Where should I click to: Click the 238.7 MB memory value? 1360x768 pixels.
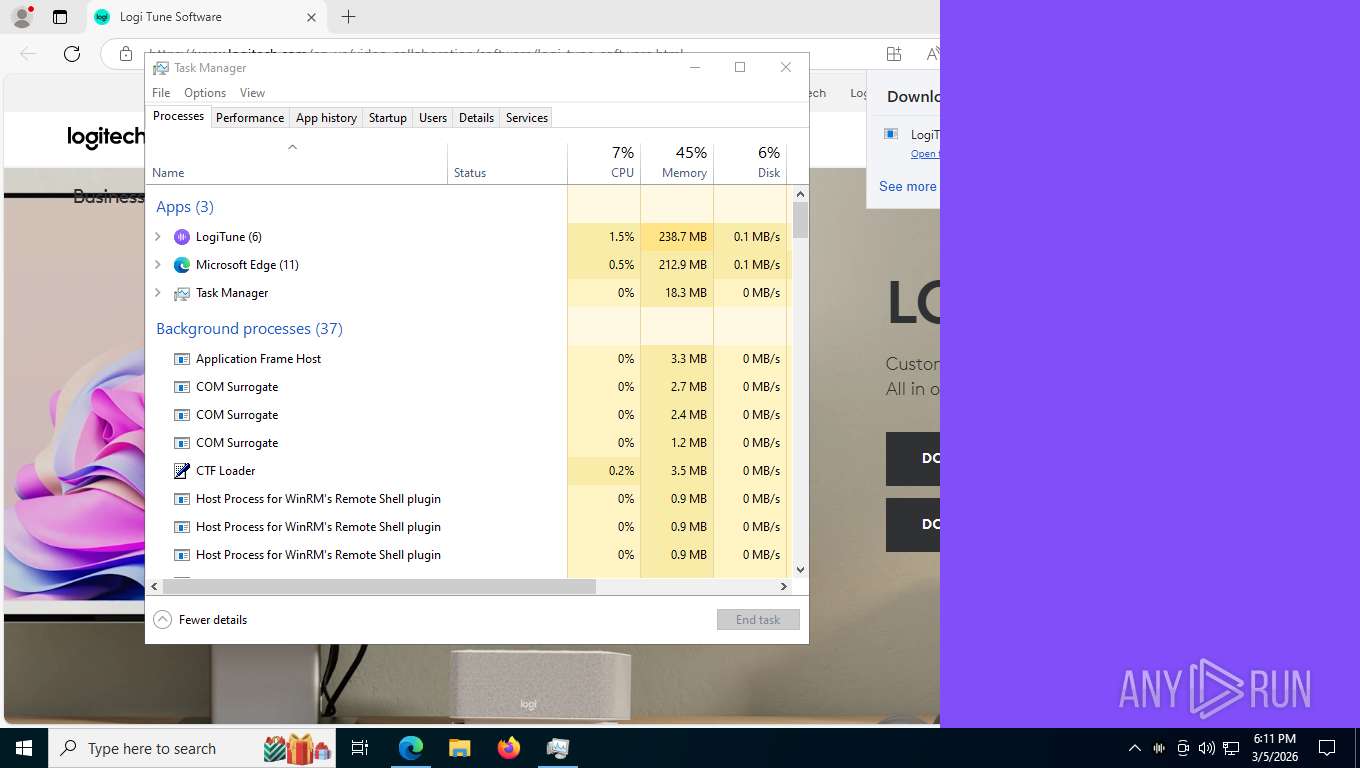click(x=683, y=237)
